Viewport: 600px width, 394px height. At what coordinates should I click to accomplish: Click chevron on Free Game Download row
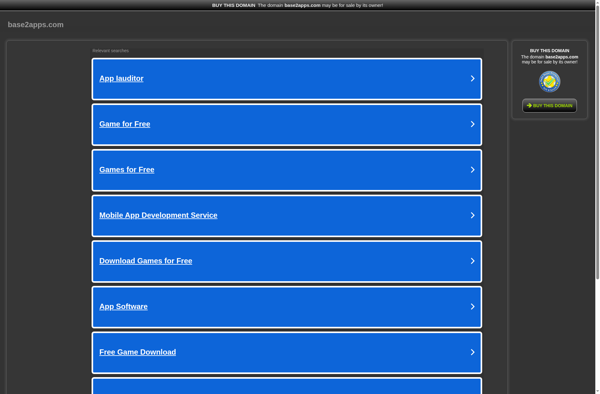[473, 352]
